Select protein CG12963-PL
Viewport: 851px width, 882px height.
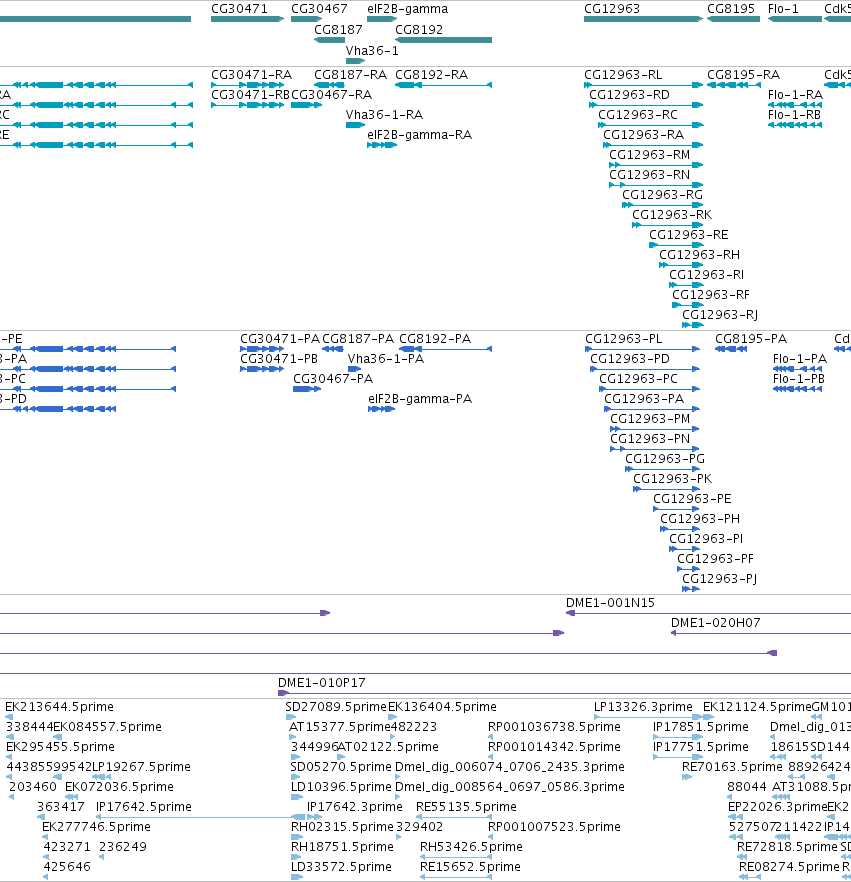pyautogui.click(x=624, y=339)
